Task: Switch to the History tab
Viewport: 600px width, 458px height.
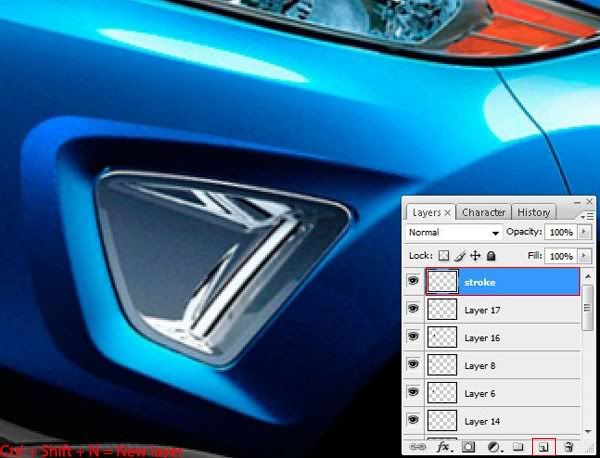Action: [533, 212]
